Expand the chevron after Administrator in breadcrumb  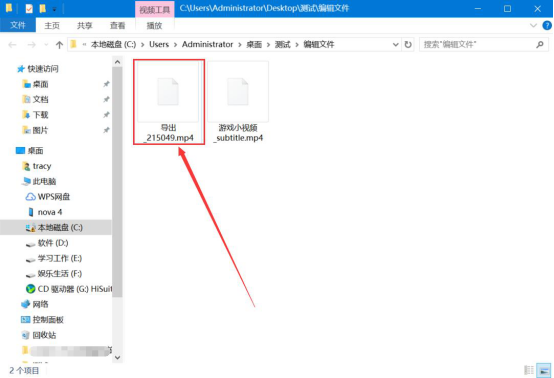[x=240, y=45]
